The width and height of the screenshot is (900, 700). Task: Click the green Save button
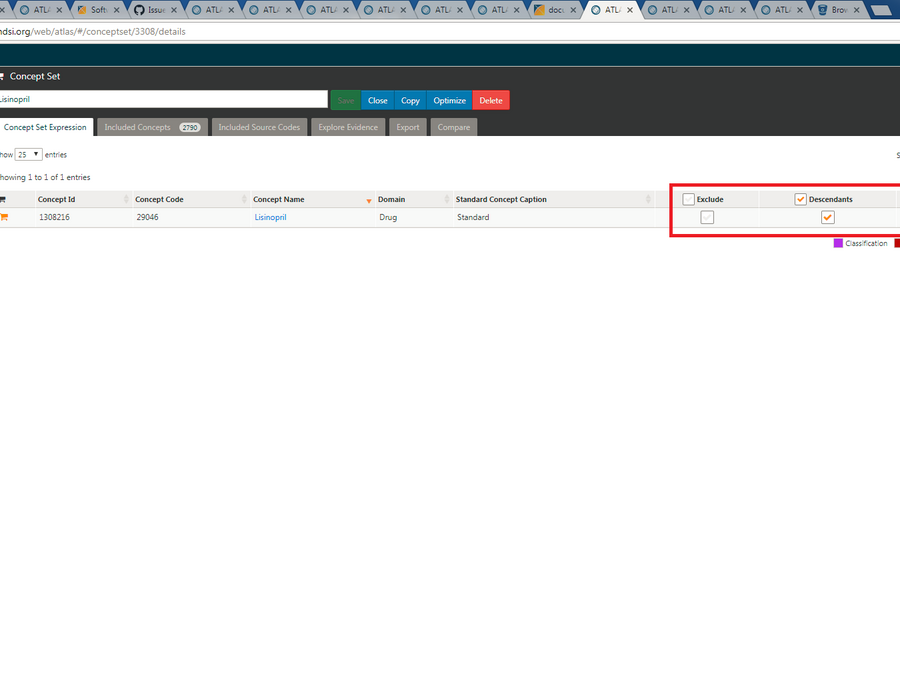tap(346, 100)
